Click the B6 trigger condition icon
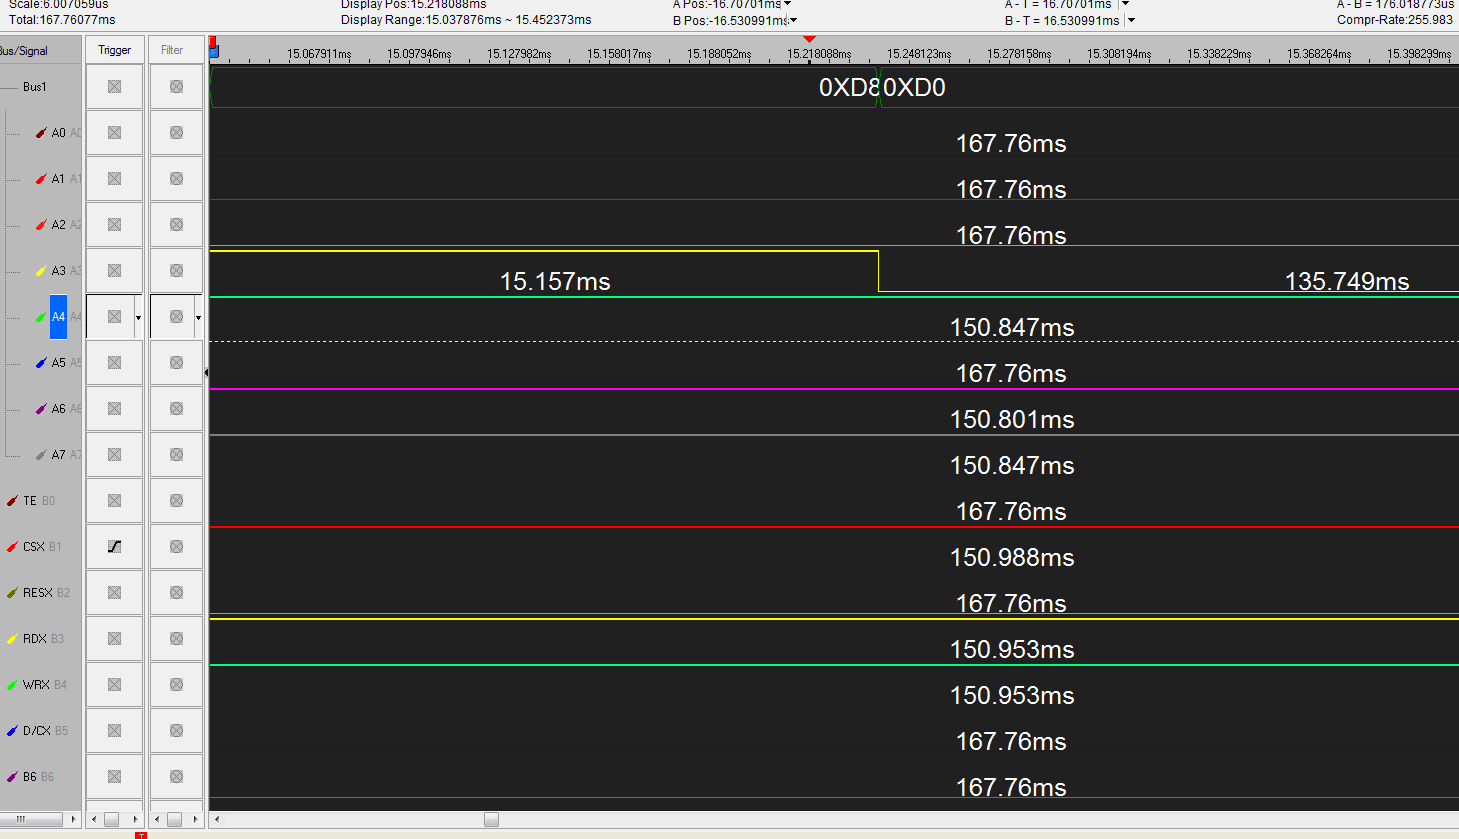The height and width of the screenshot is (839, 1459). 114,777
